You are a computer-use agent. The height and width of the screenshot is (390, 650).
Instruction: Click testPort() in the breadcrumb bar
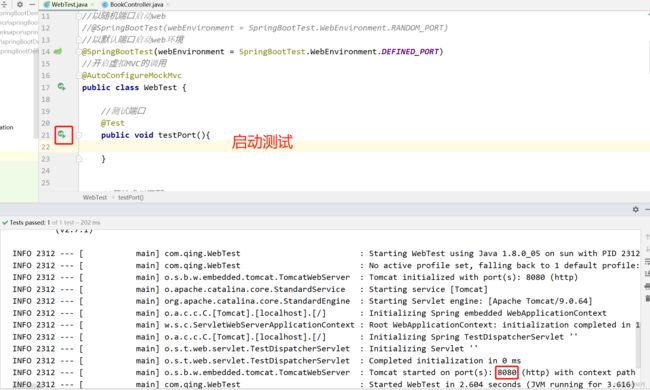point(131,197)
